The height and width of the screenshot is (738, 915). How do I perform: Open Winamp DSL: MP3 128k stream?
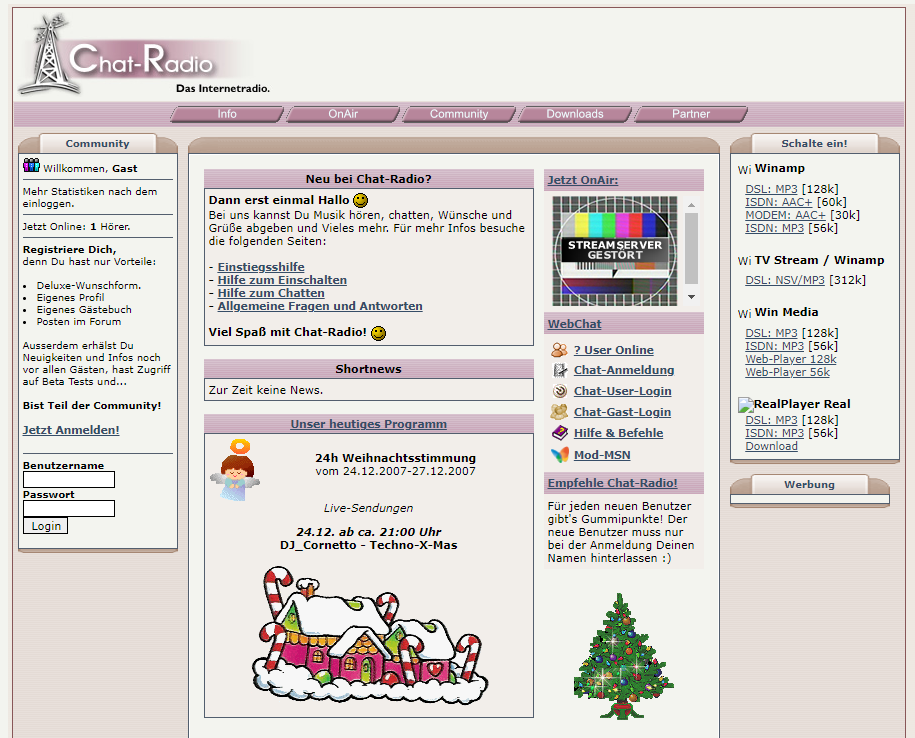[x=771, y=189]
